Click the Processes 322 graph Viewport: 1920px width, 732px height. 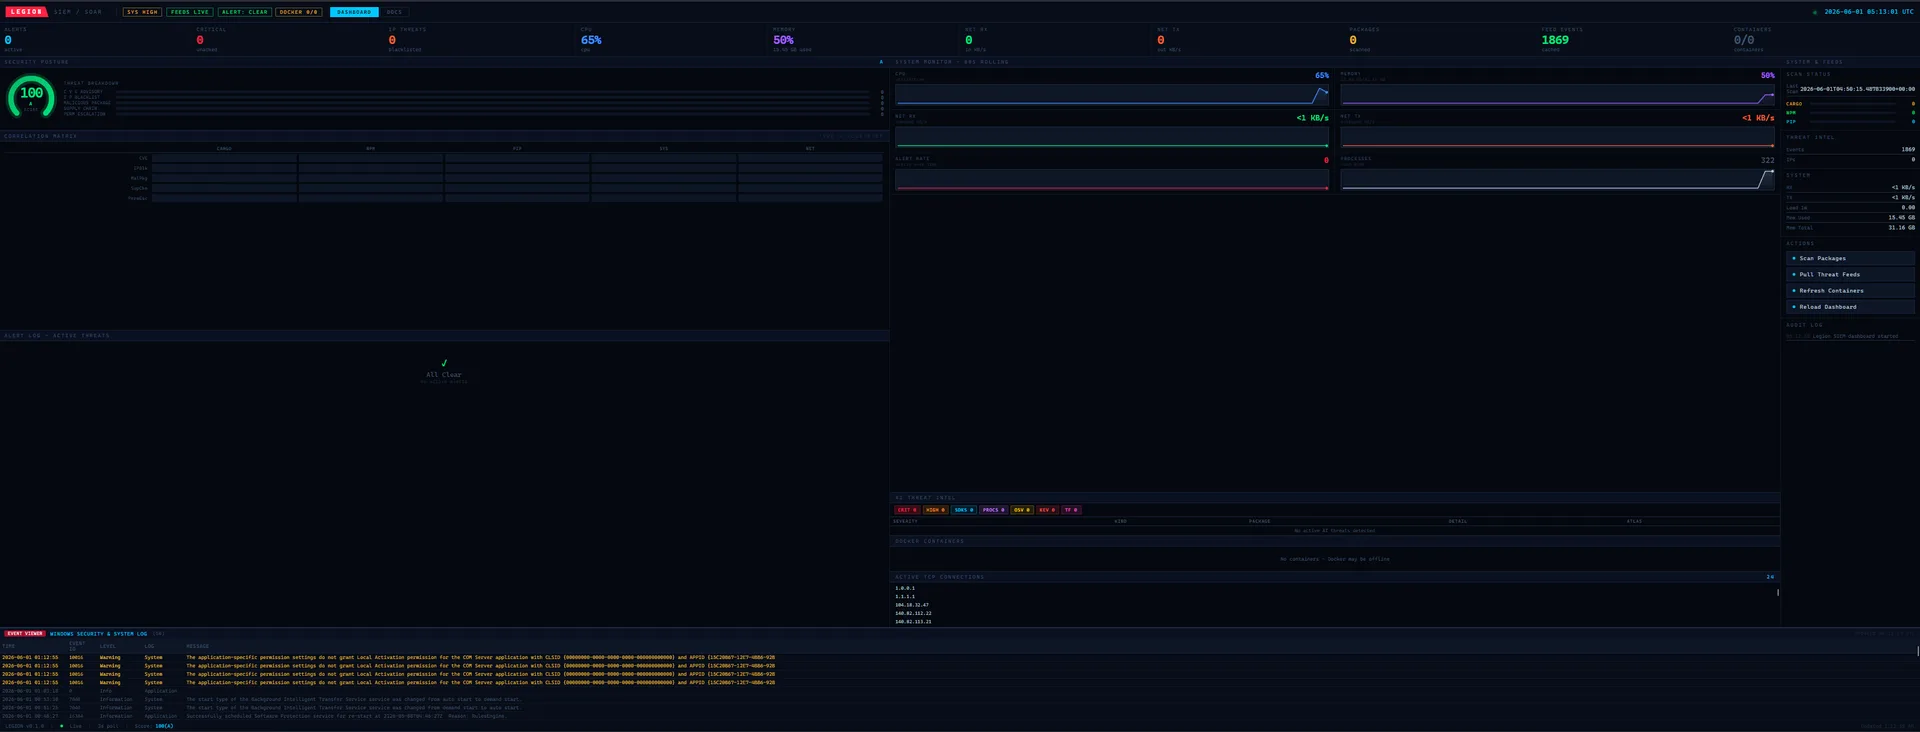tap(1557, 179)
